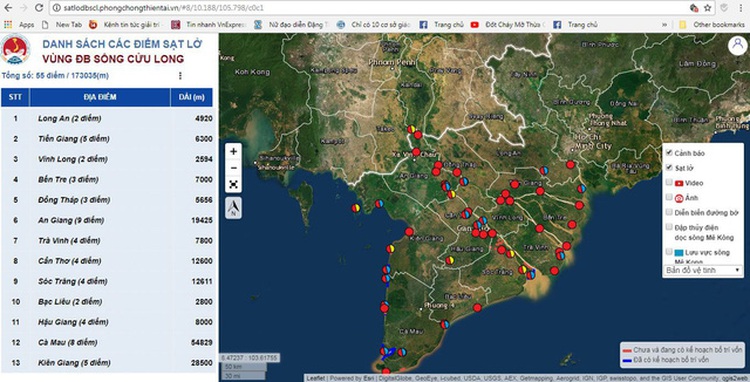Click the 54829 length value
The image size is (750, 382).
[x=202, y=342]
